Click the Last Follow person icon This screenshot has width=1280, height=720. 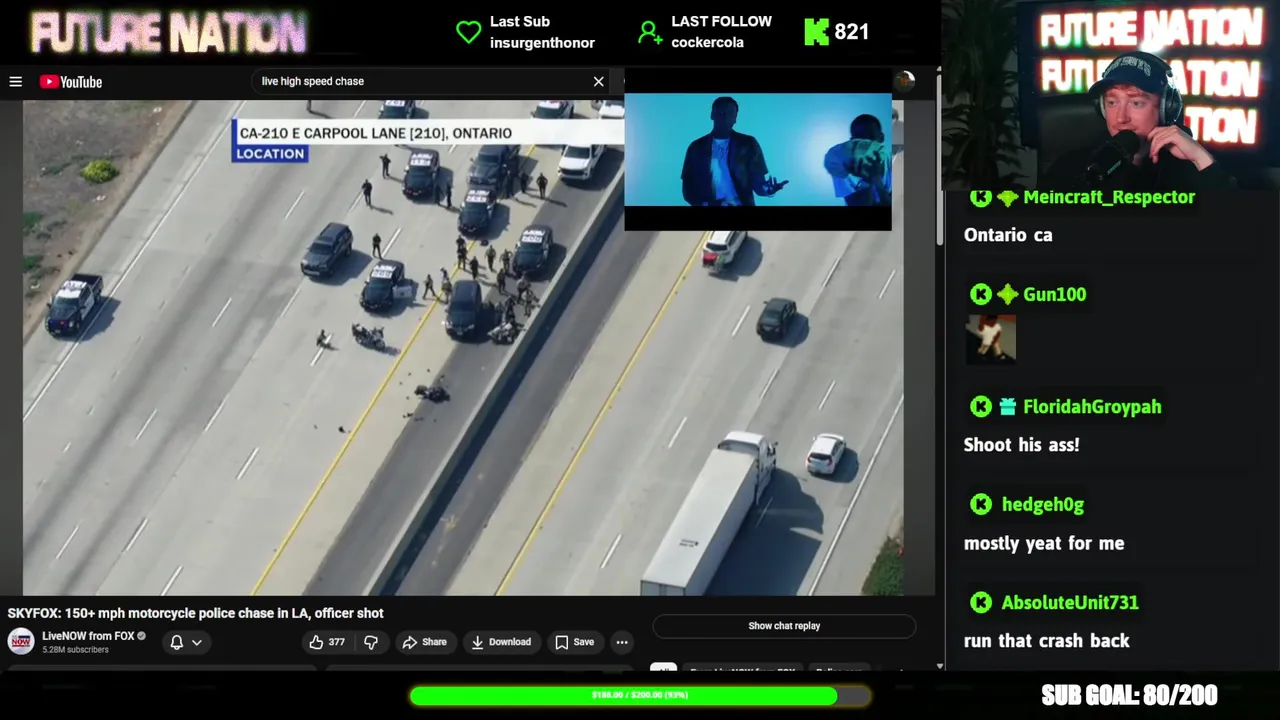click(x=650, y=33)
